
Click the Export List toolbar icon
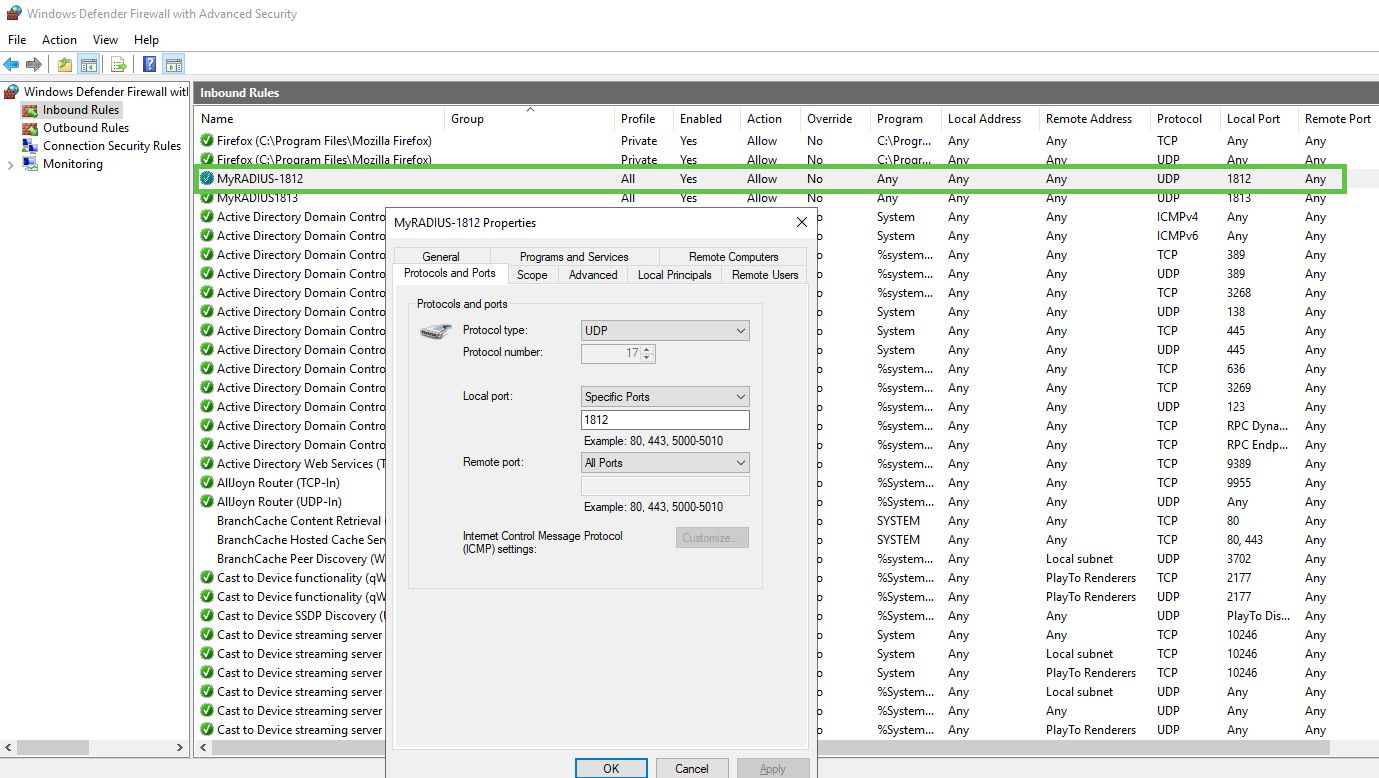point(119,65)
